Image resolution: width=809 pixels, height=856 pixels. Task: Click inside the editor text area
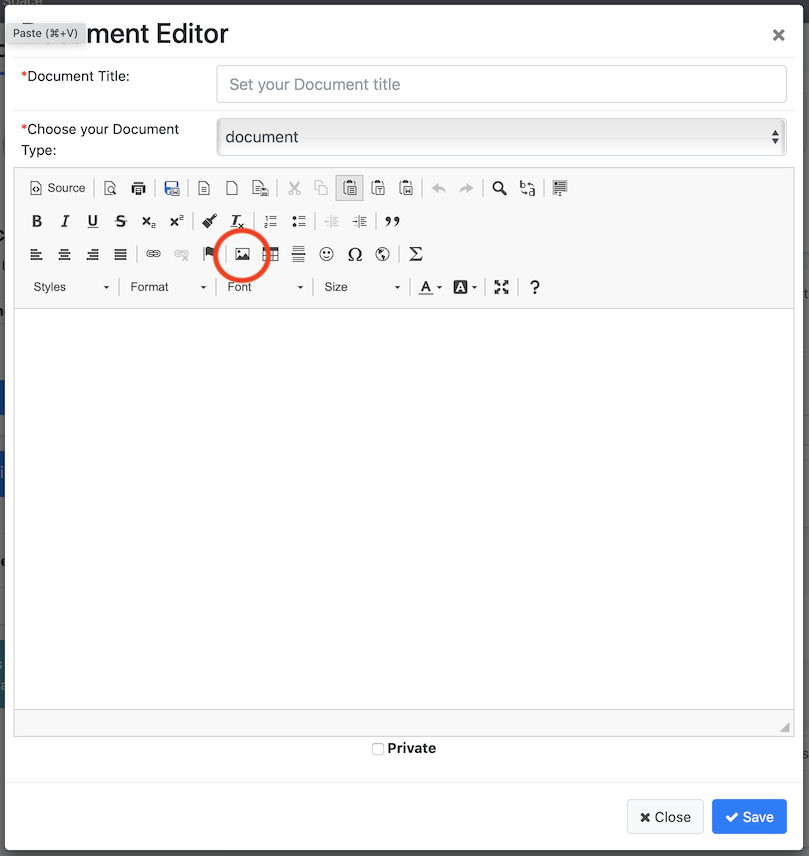tap(404, 509)
